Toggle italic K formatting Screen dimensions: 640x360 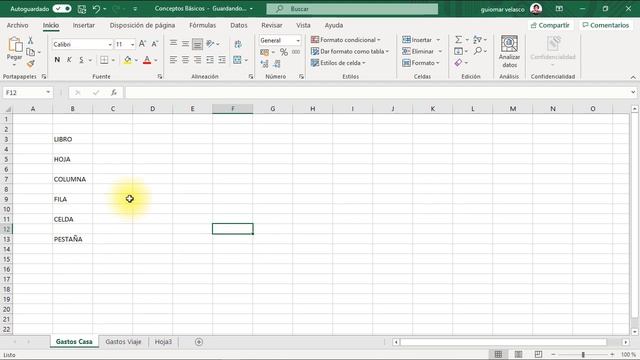[x=69, y=60]
